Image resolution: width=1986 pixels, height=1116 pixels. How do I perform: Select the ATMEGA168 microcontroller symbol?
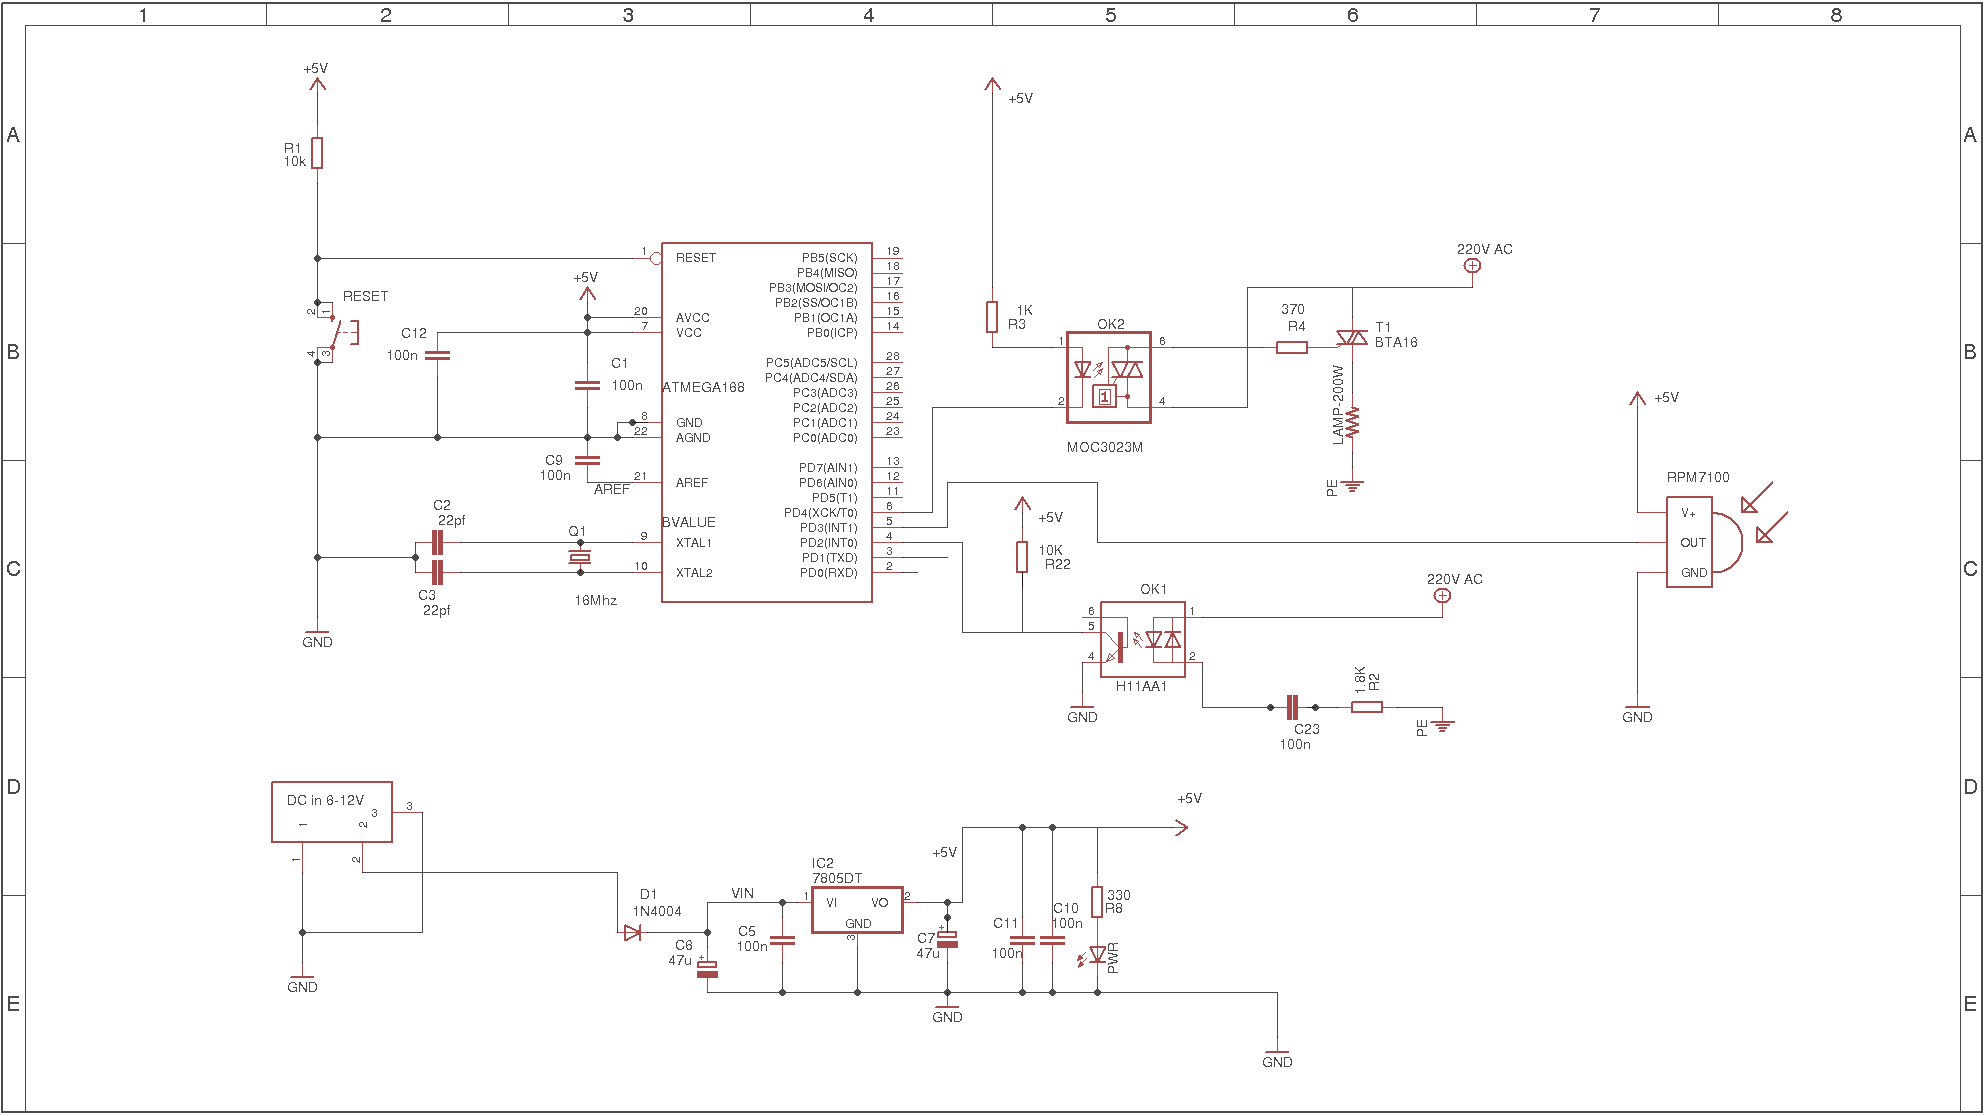click(767, 422)
